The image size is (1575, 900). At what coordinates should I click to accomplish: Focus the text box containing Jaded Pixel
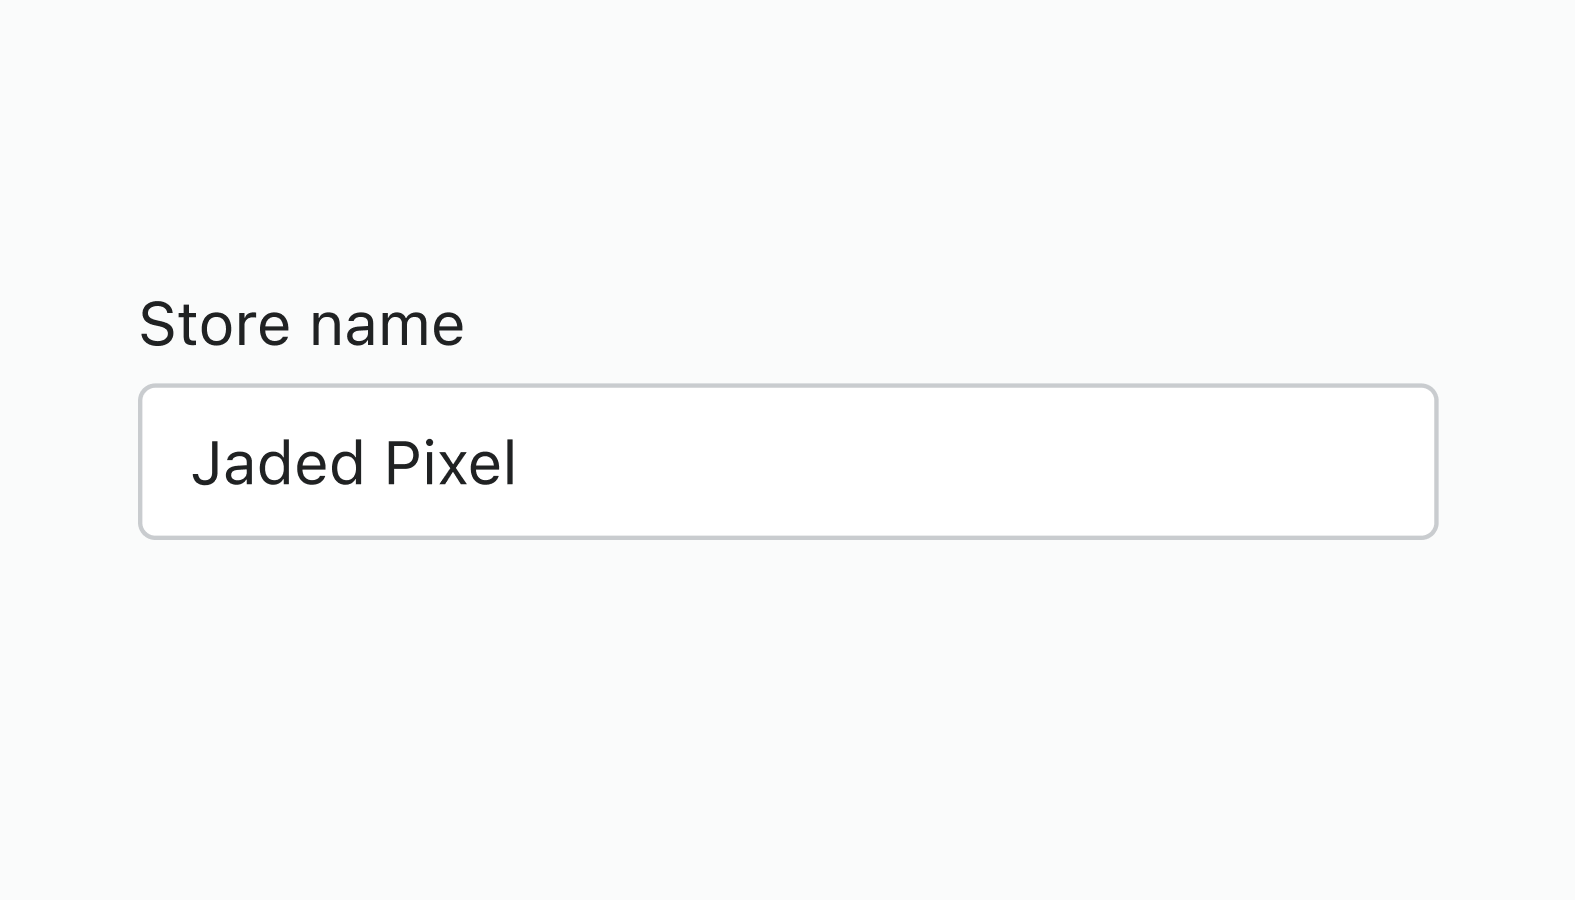click(787, 462)
